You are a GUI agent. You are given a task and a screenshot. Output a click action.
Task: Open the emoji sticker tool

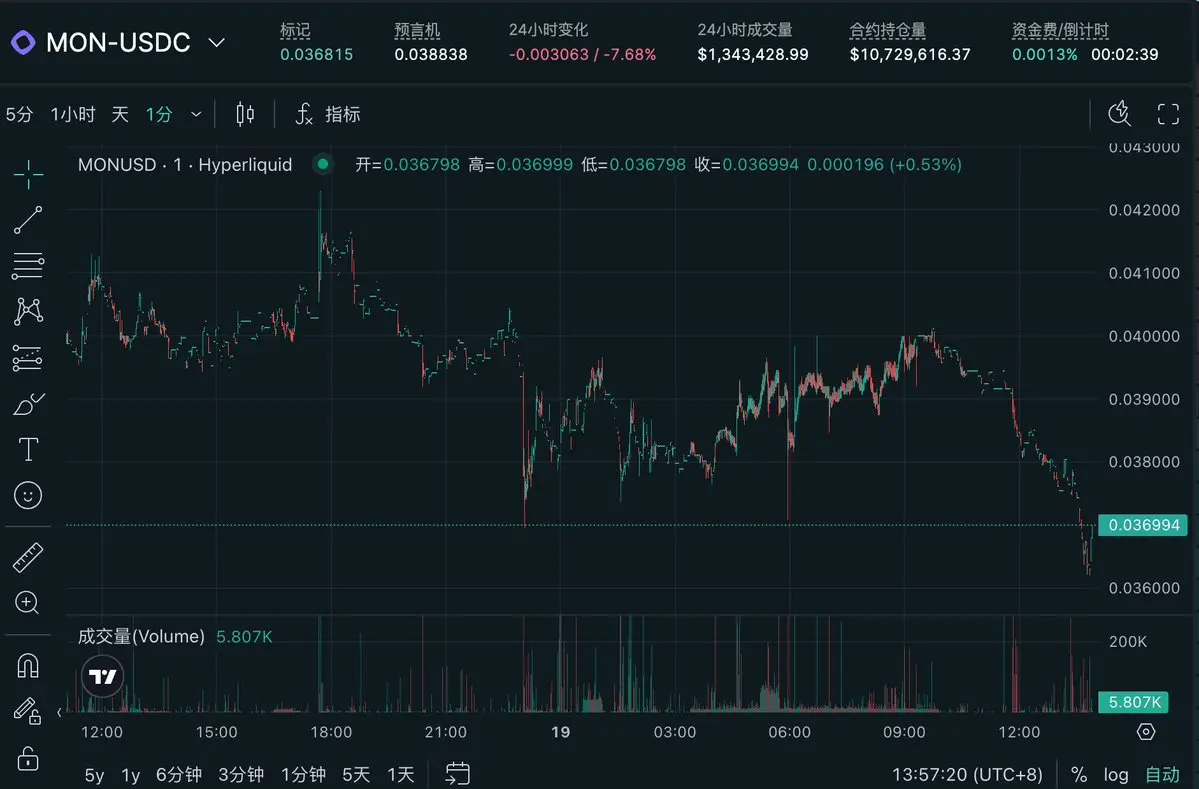28,495
